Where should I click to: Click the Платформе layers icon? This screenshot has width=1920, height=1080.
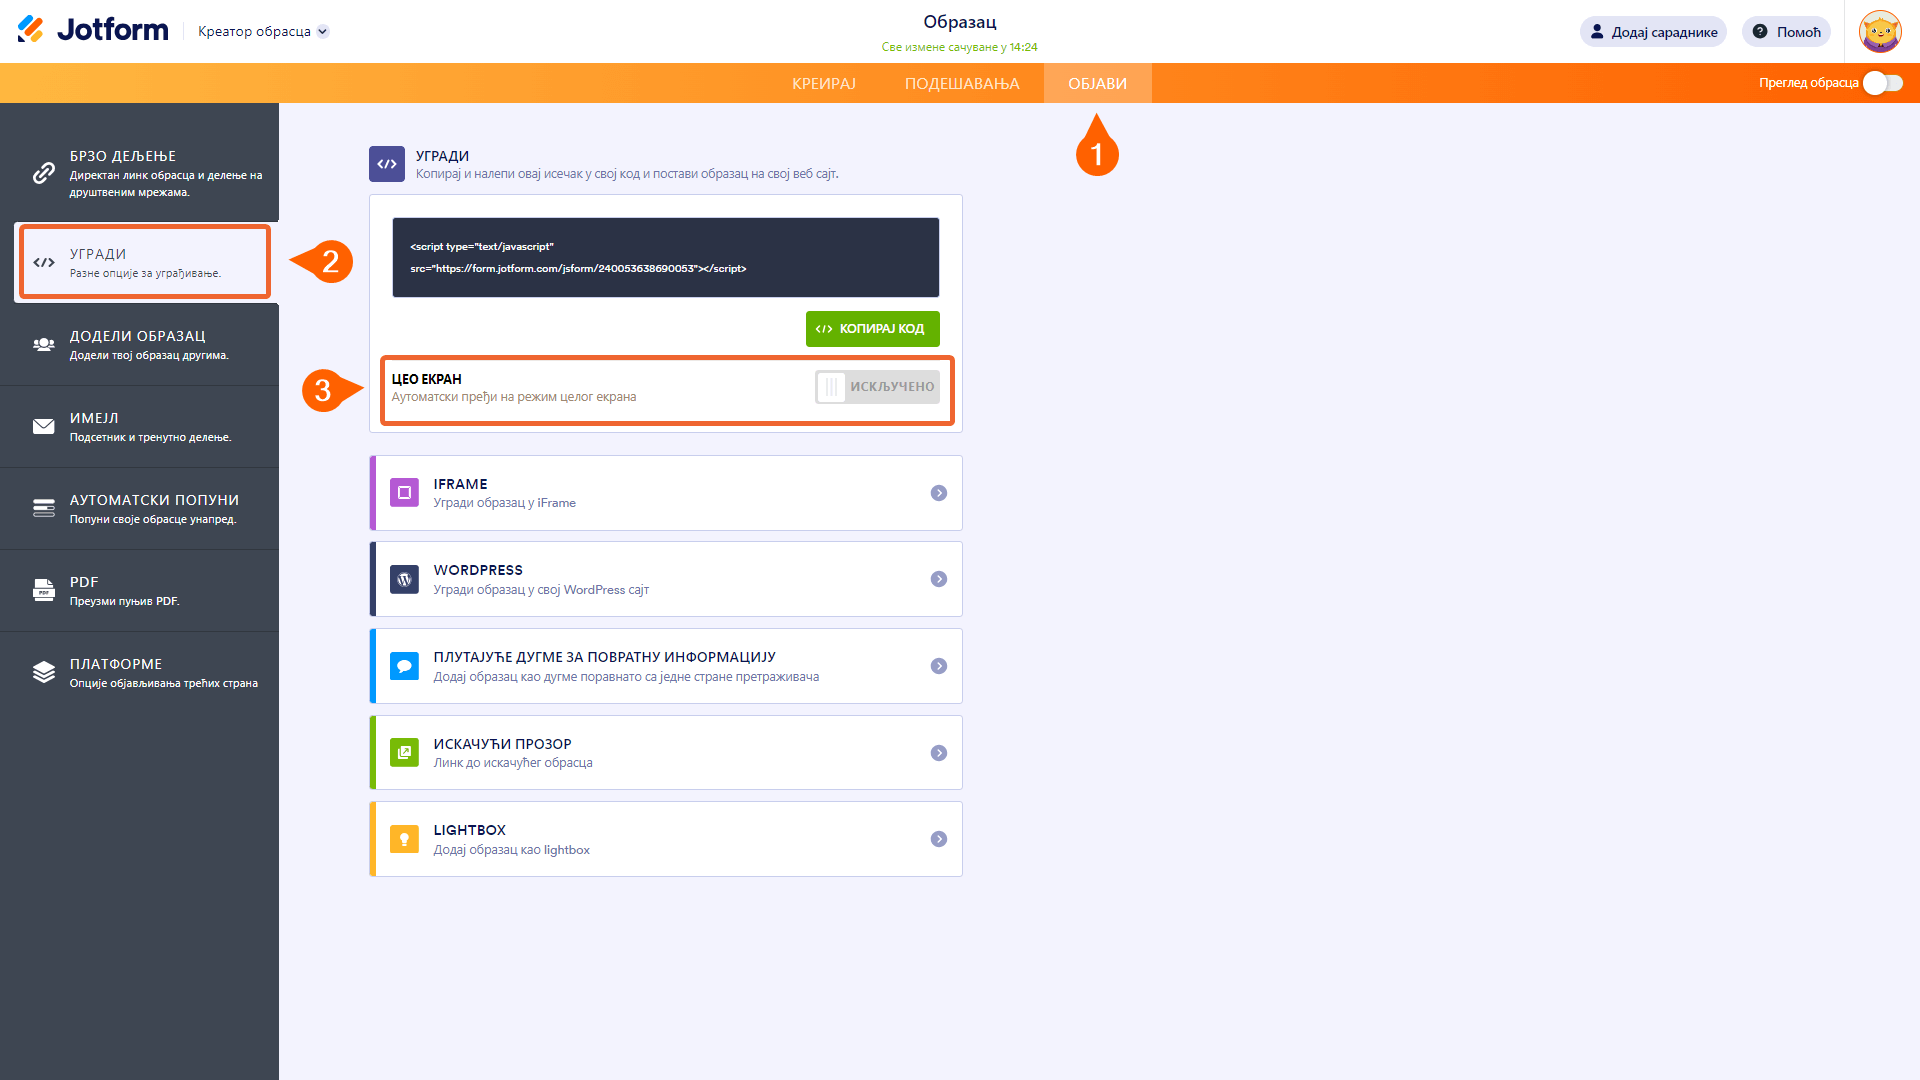click(43, 672)
